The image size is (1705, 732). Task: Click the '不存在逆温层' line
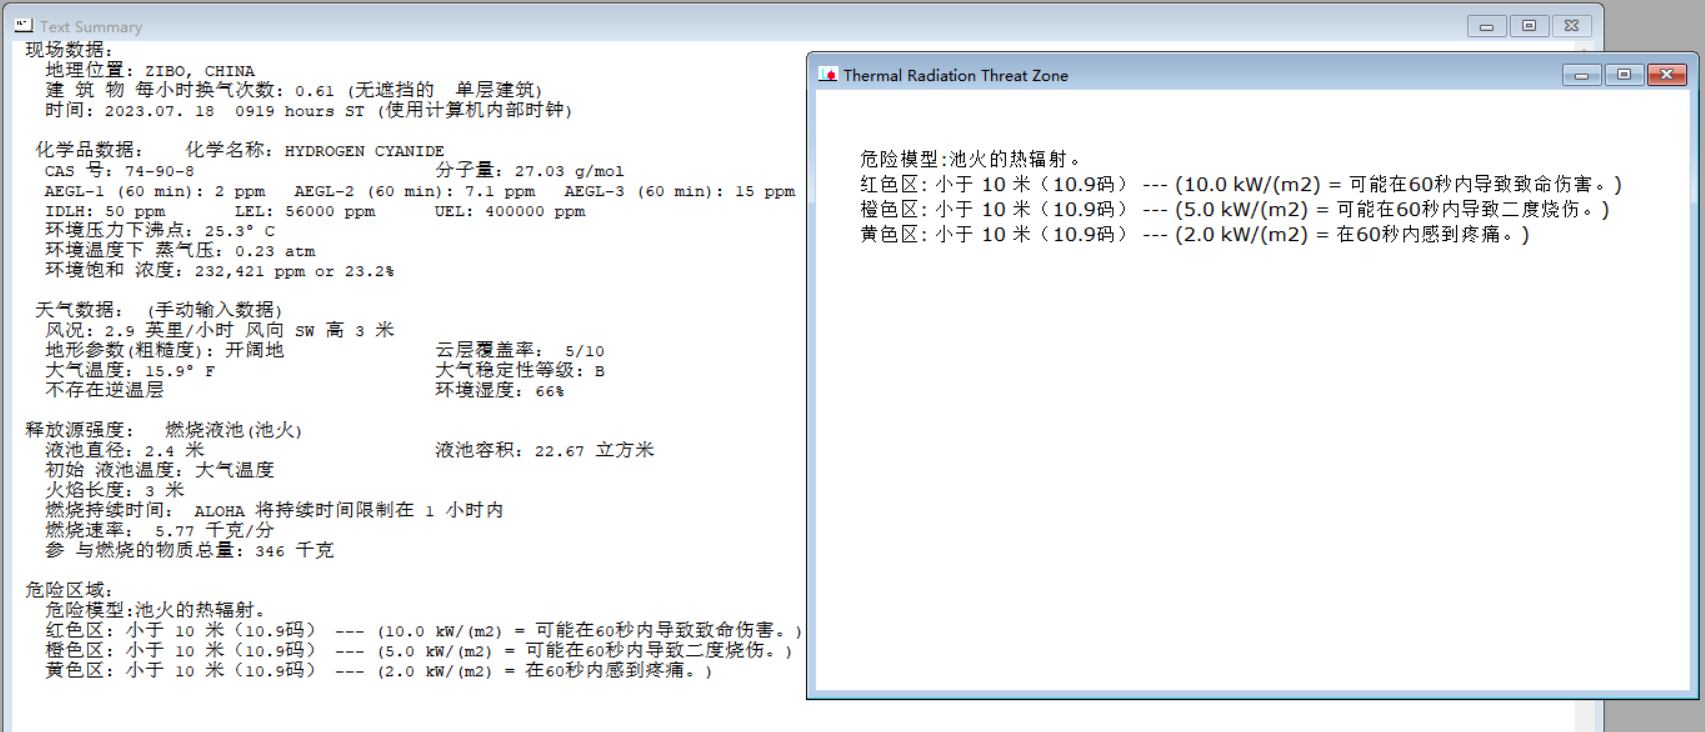(x=104, y=391)
